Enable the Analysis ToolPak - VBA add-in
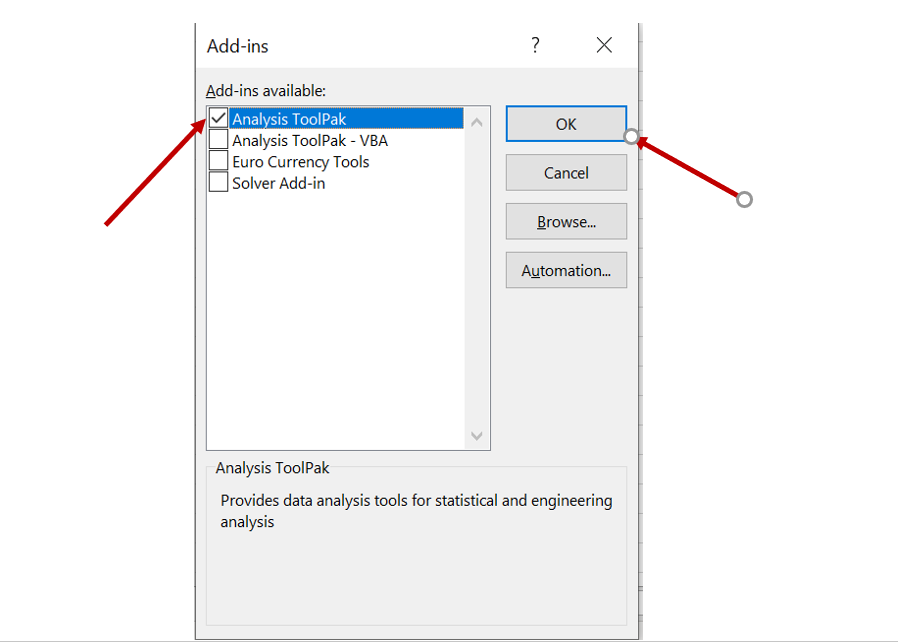 [x=217, y=139]
